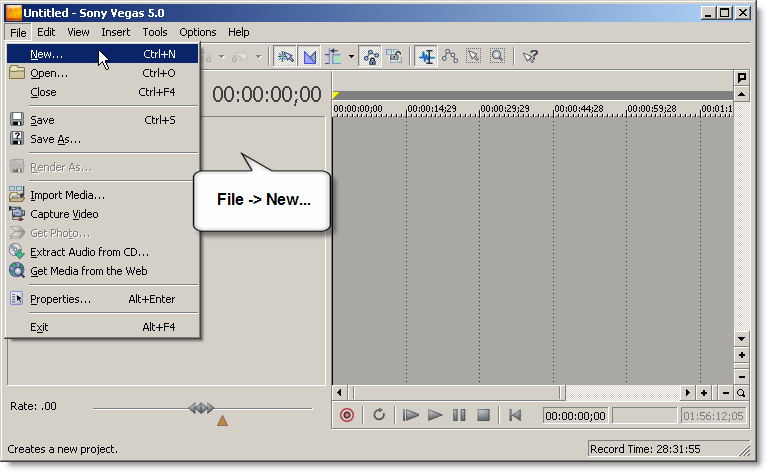Screen dimensions: 767x472
Task: Click timeline horizontal scrollbar thumb
Action: pyautogui.click(x=459, y=392)
